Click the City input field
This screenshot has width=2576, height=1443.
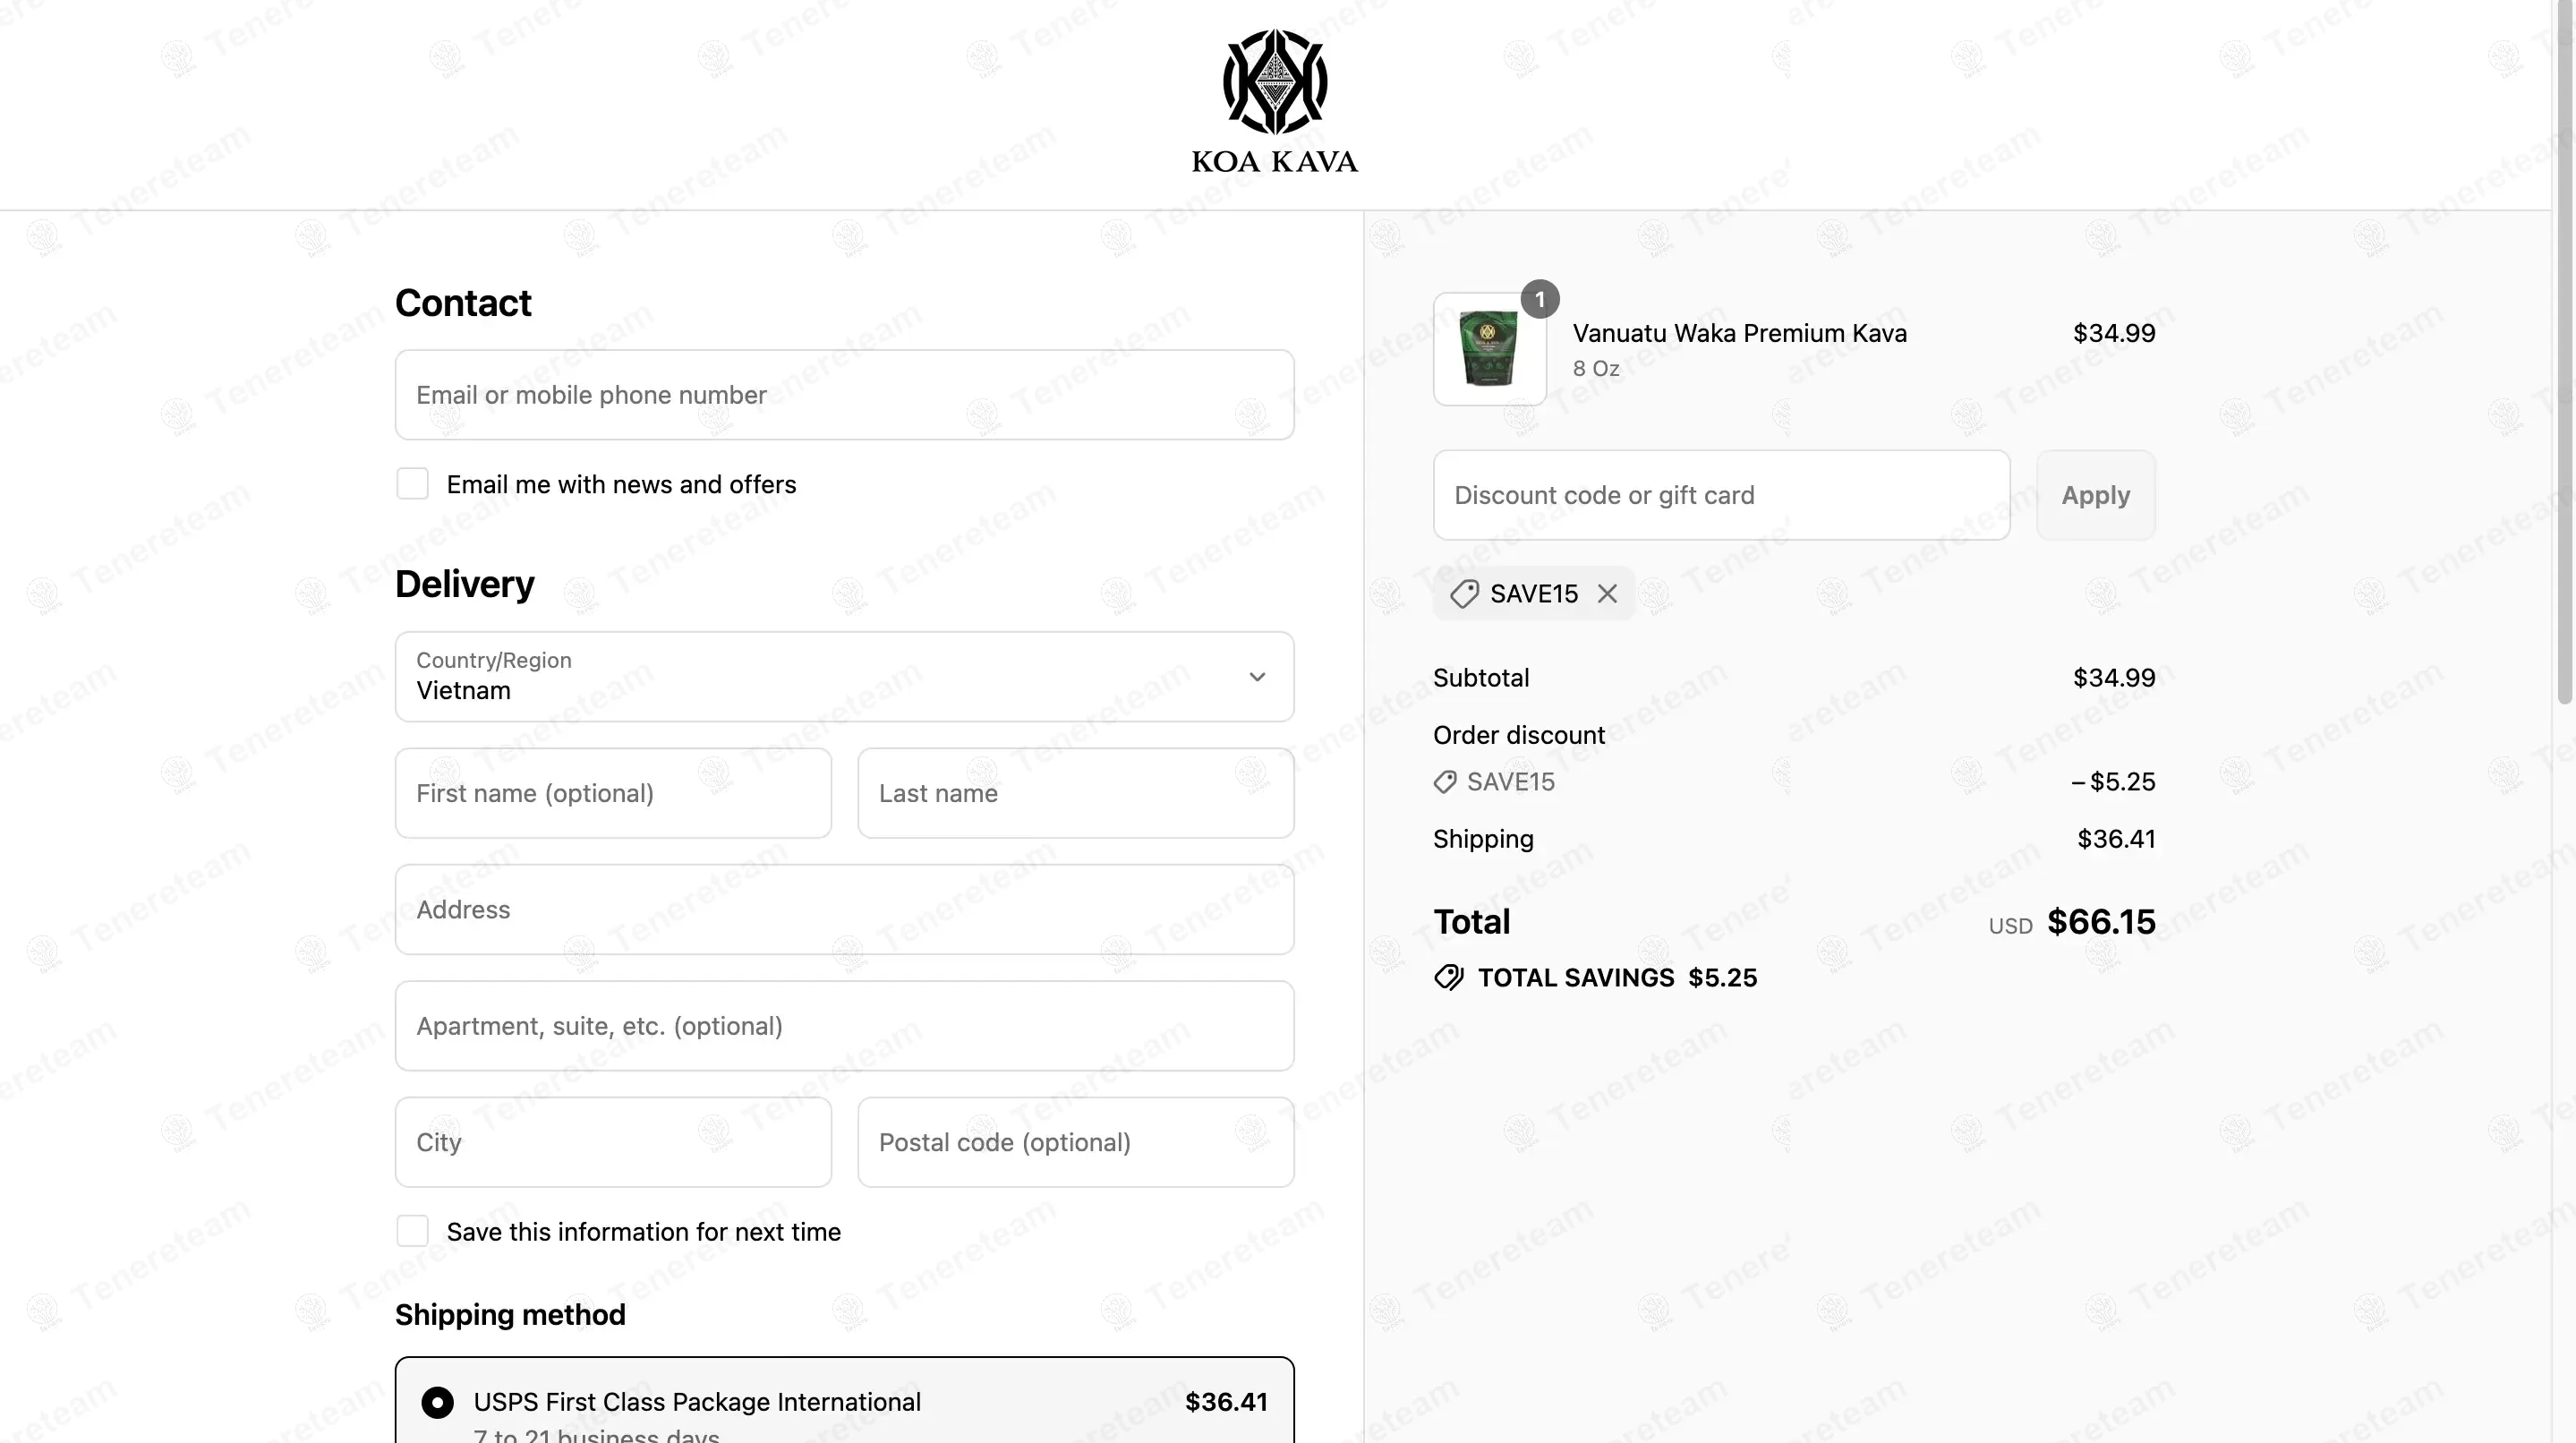(x=613, y=1142)
